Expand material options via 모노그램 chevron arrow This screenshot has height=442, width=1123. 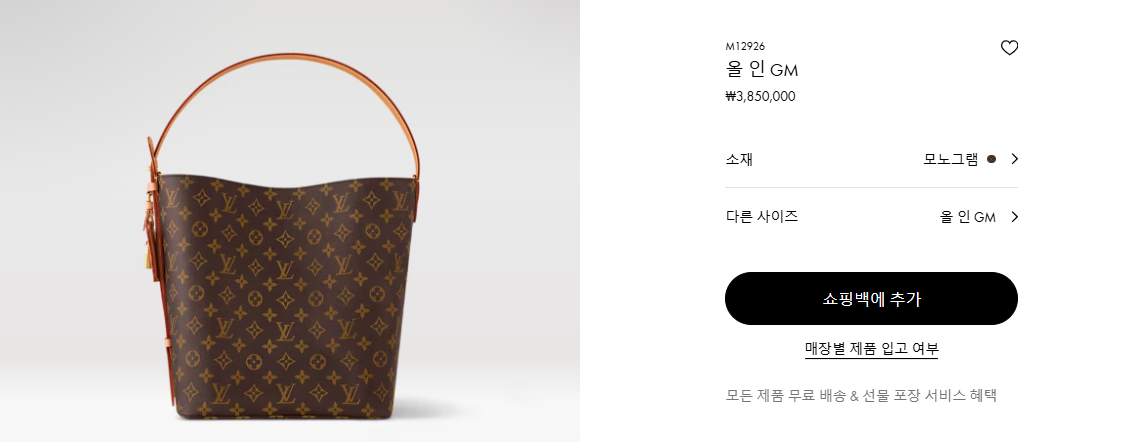click(1014, 159)
